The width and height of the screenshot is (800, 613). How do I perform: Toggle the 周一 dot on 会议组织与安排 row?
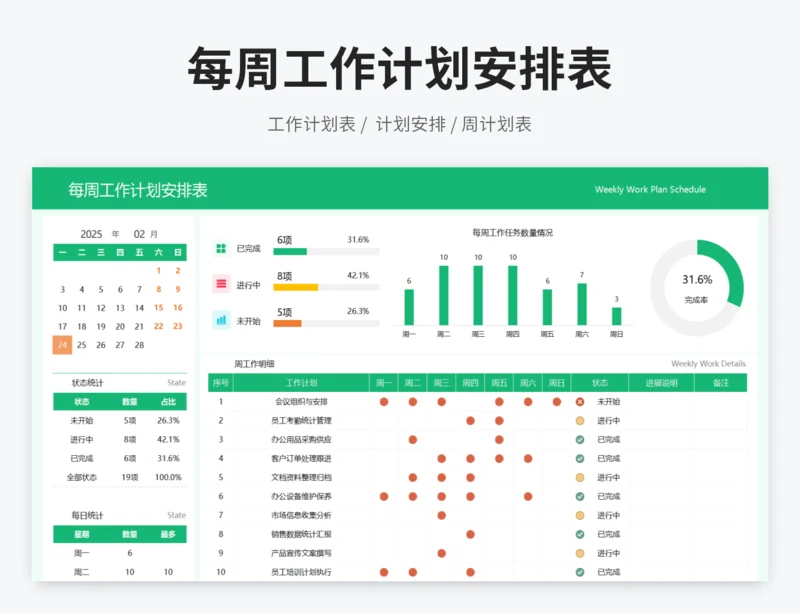(x=383, y=402)
